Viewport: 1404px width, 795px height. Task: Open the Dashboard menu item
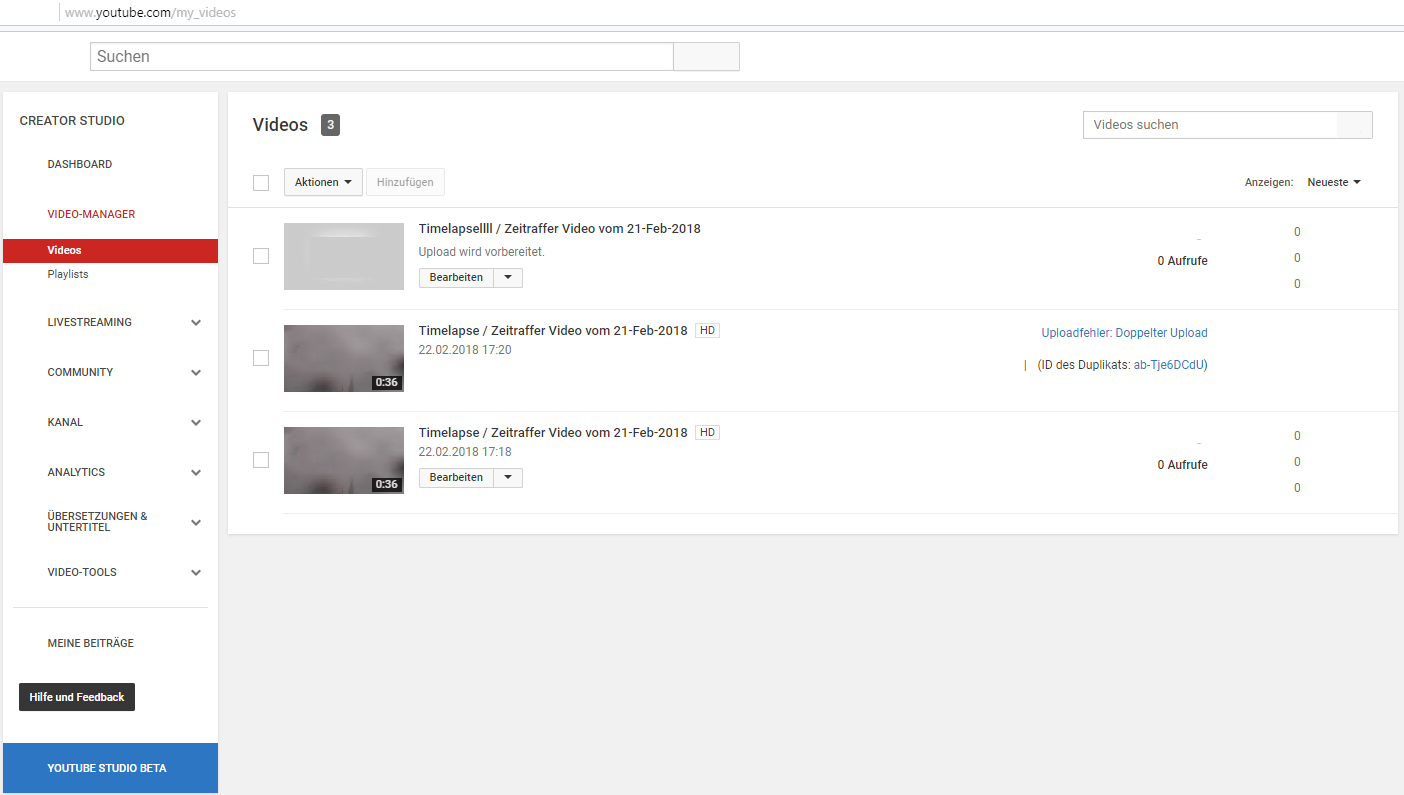(x=80, y=164)
